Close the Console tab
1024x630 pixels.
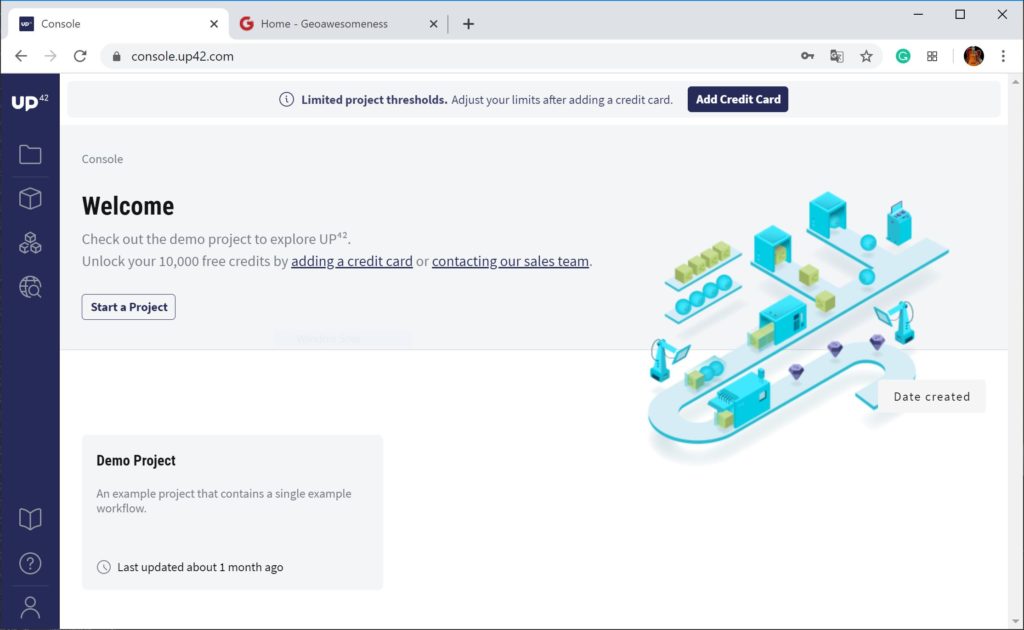coord(214,24)
